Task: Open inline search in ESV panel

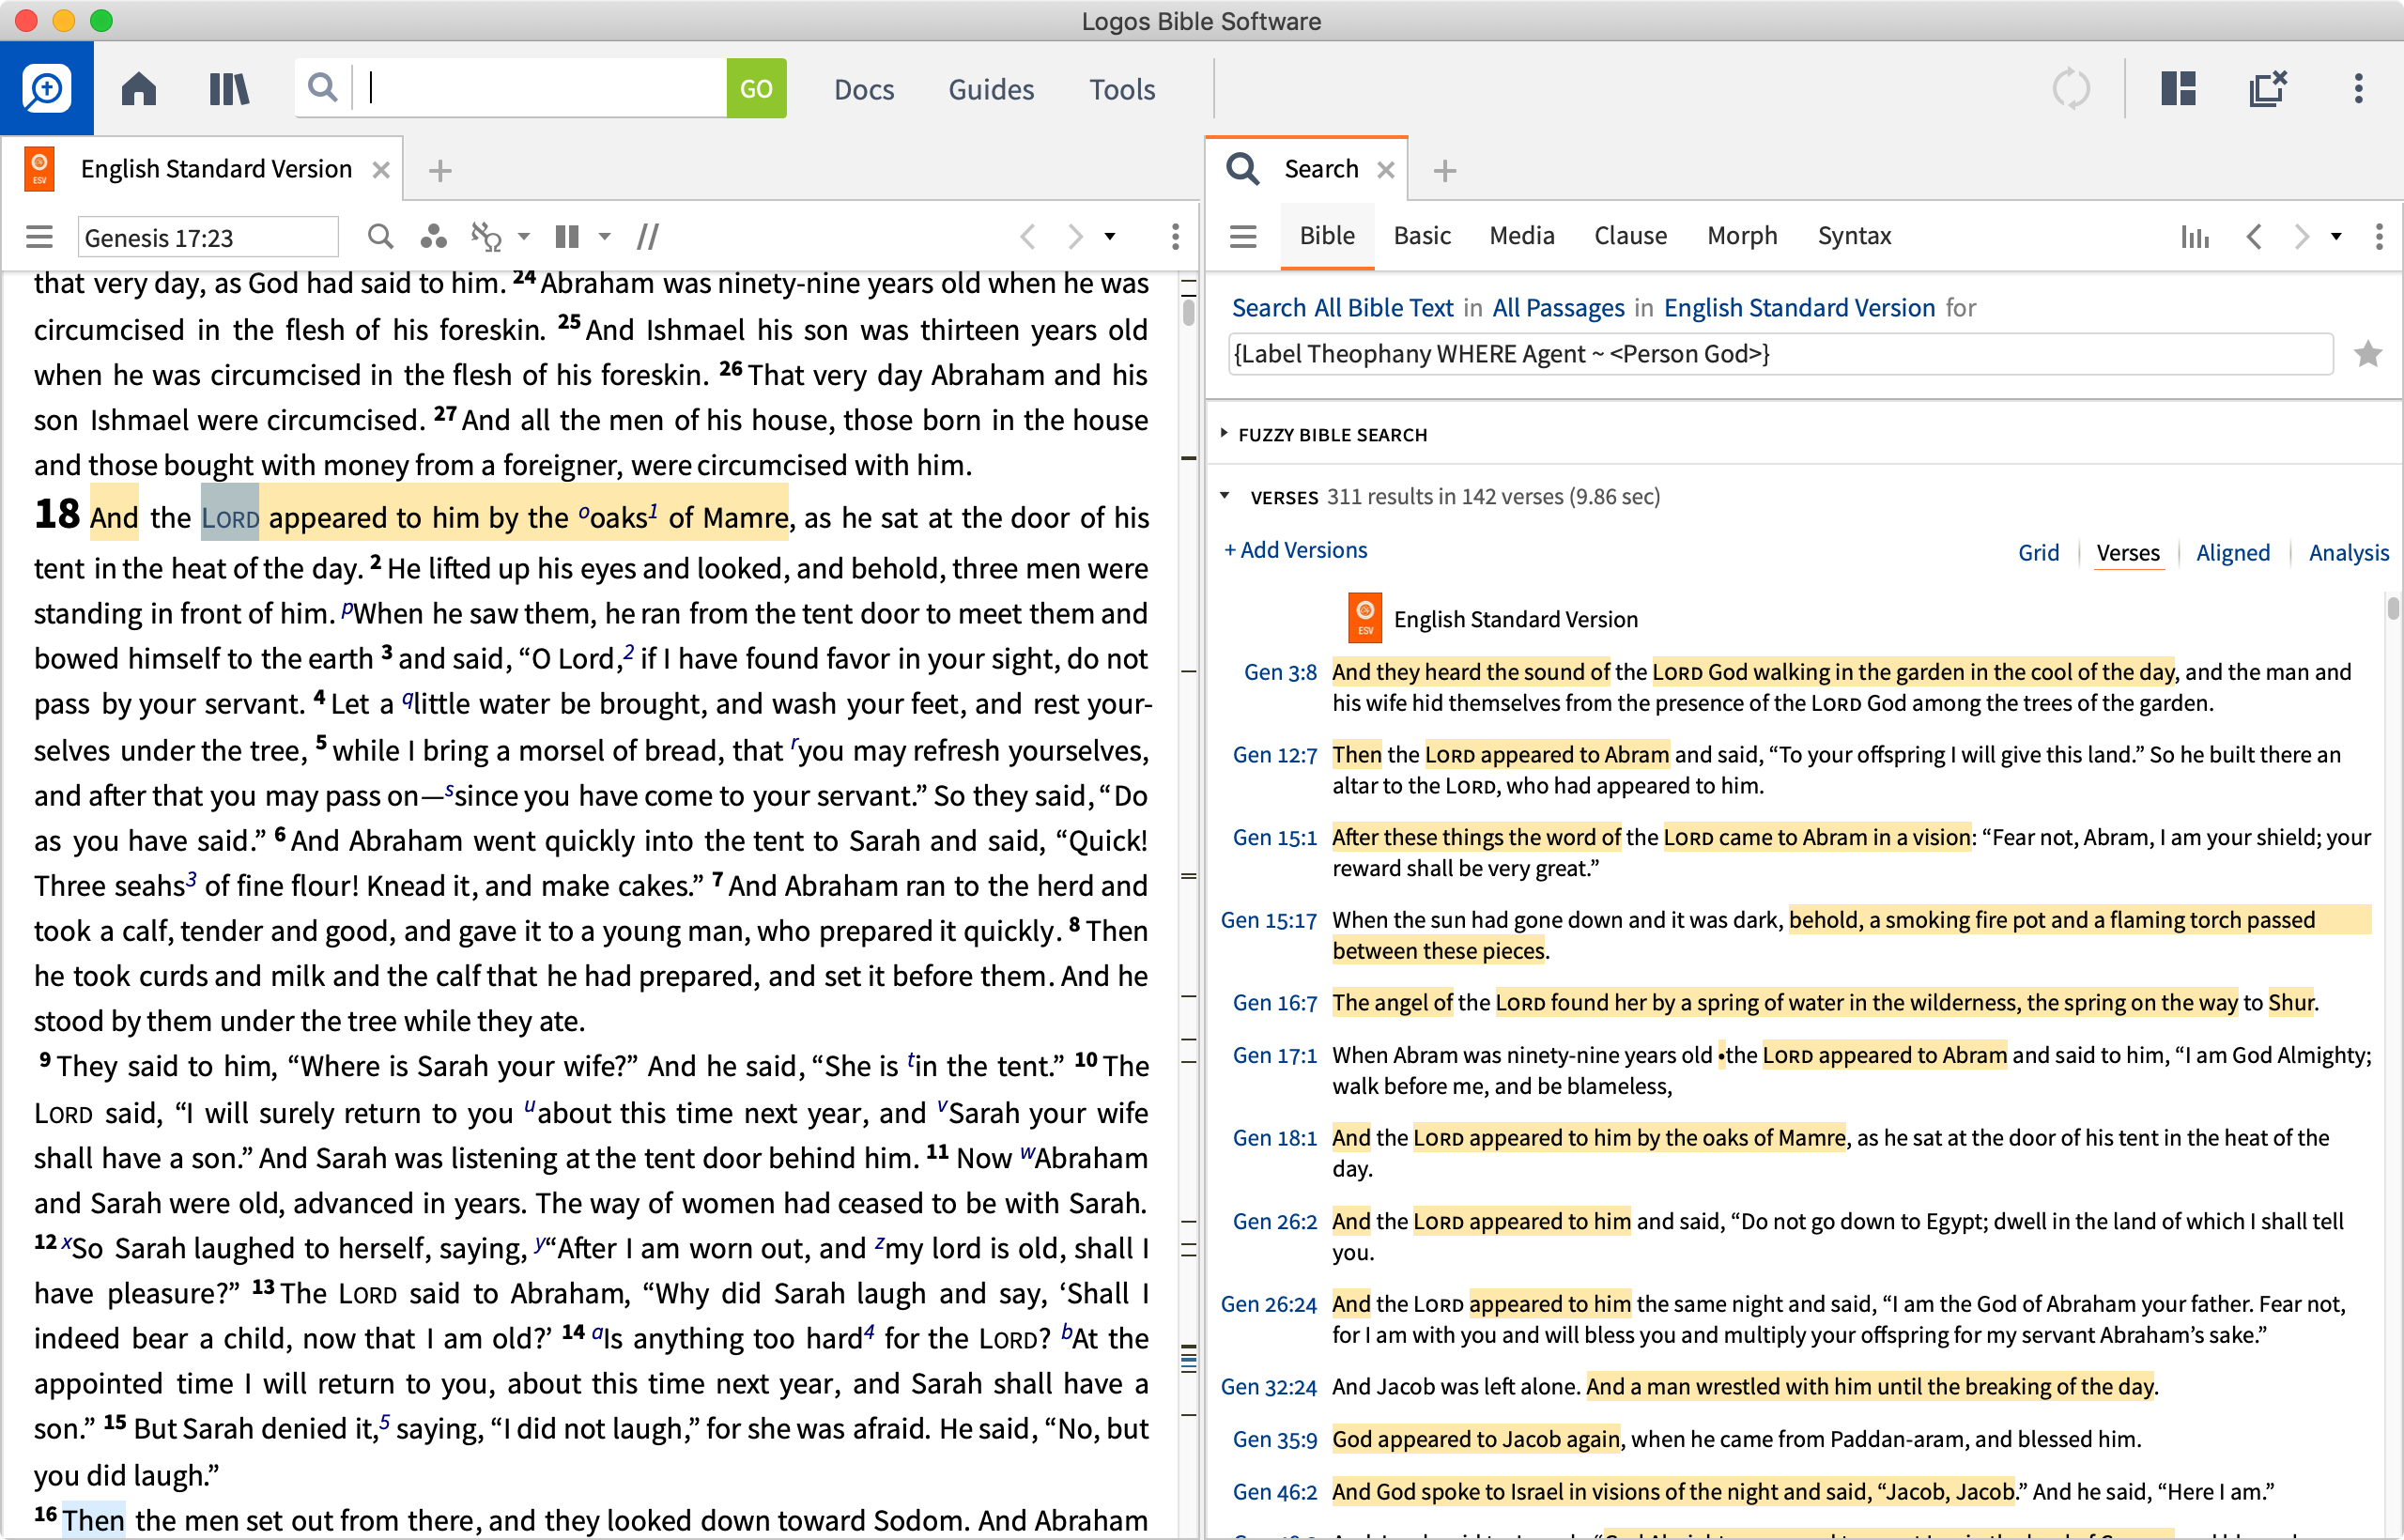Action: (x=380, y=236)
